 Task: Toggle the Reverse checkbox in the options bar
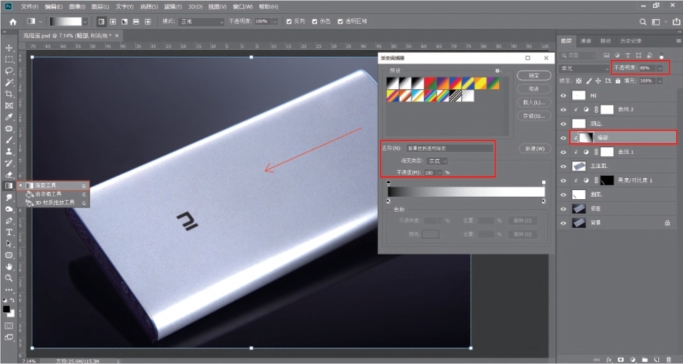coord(289,21)
